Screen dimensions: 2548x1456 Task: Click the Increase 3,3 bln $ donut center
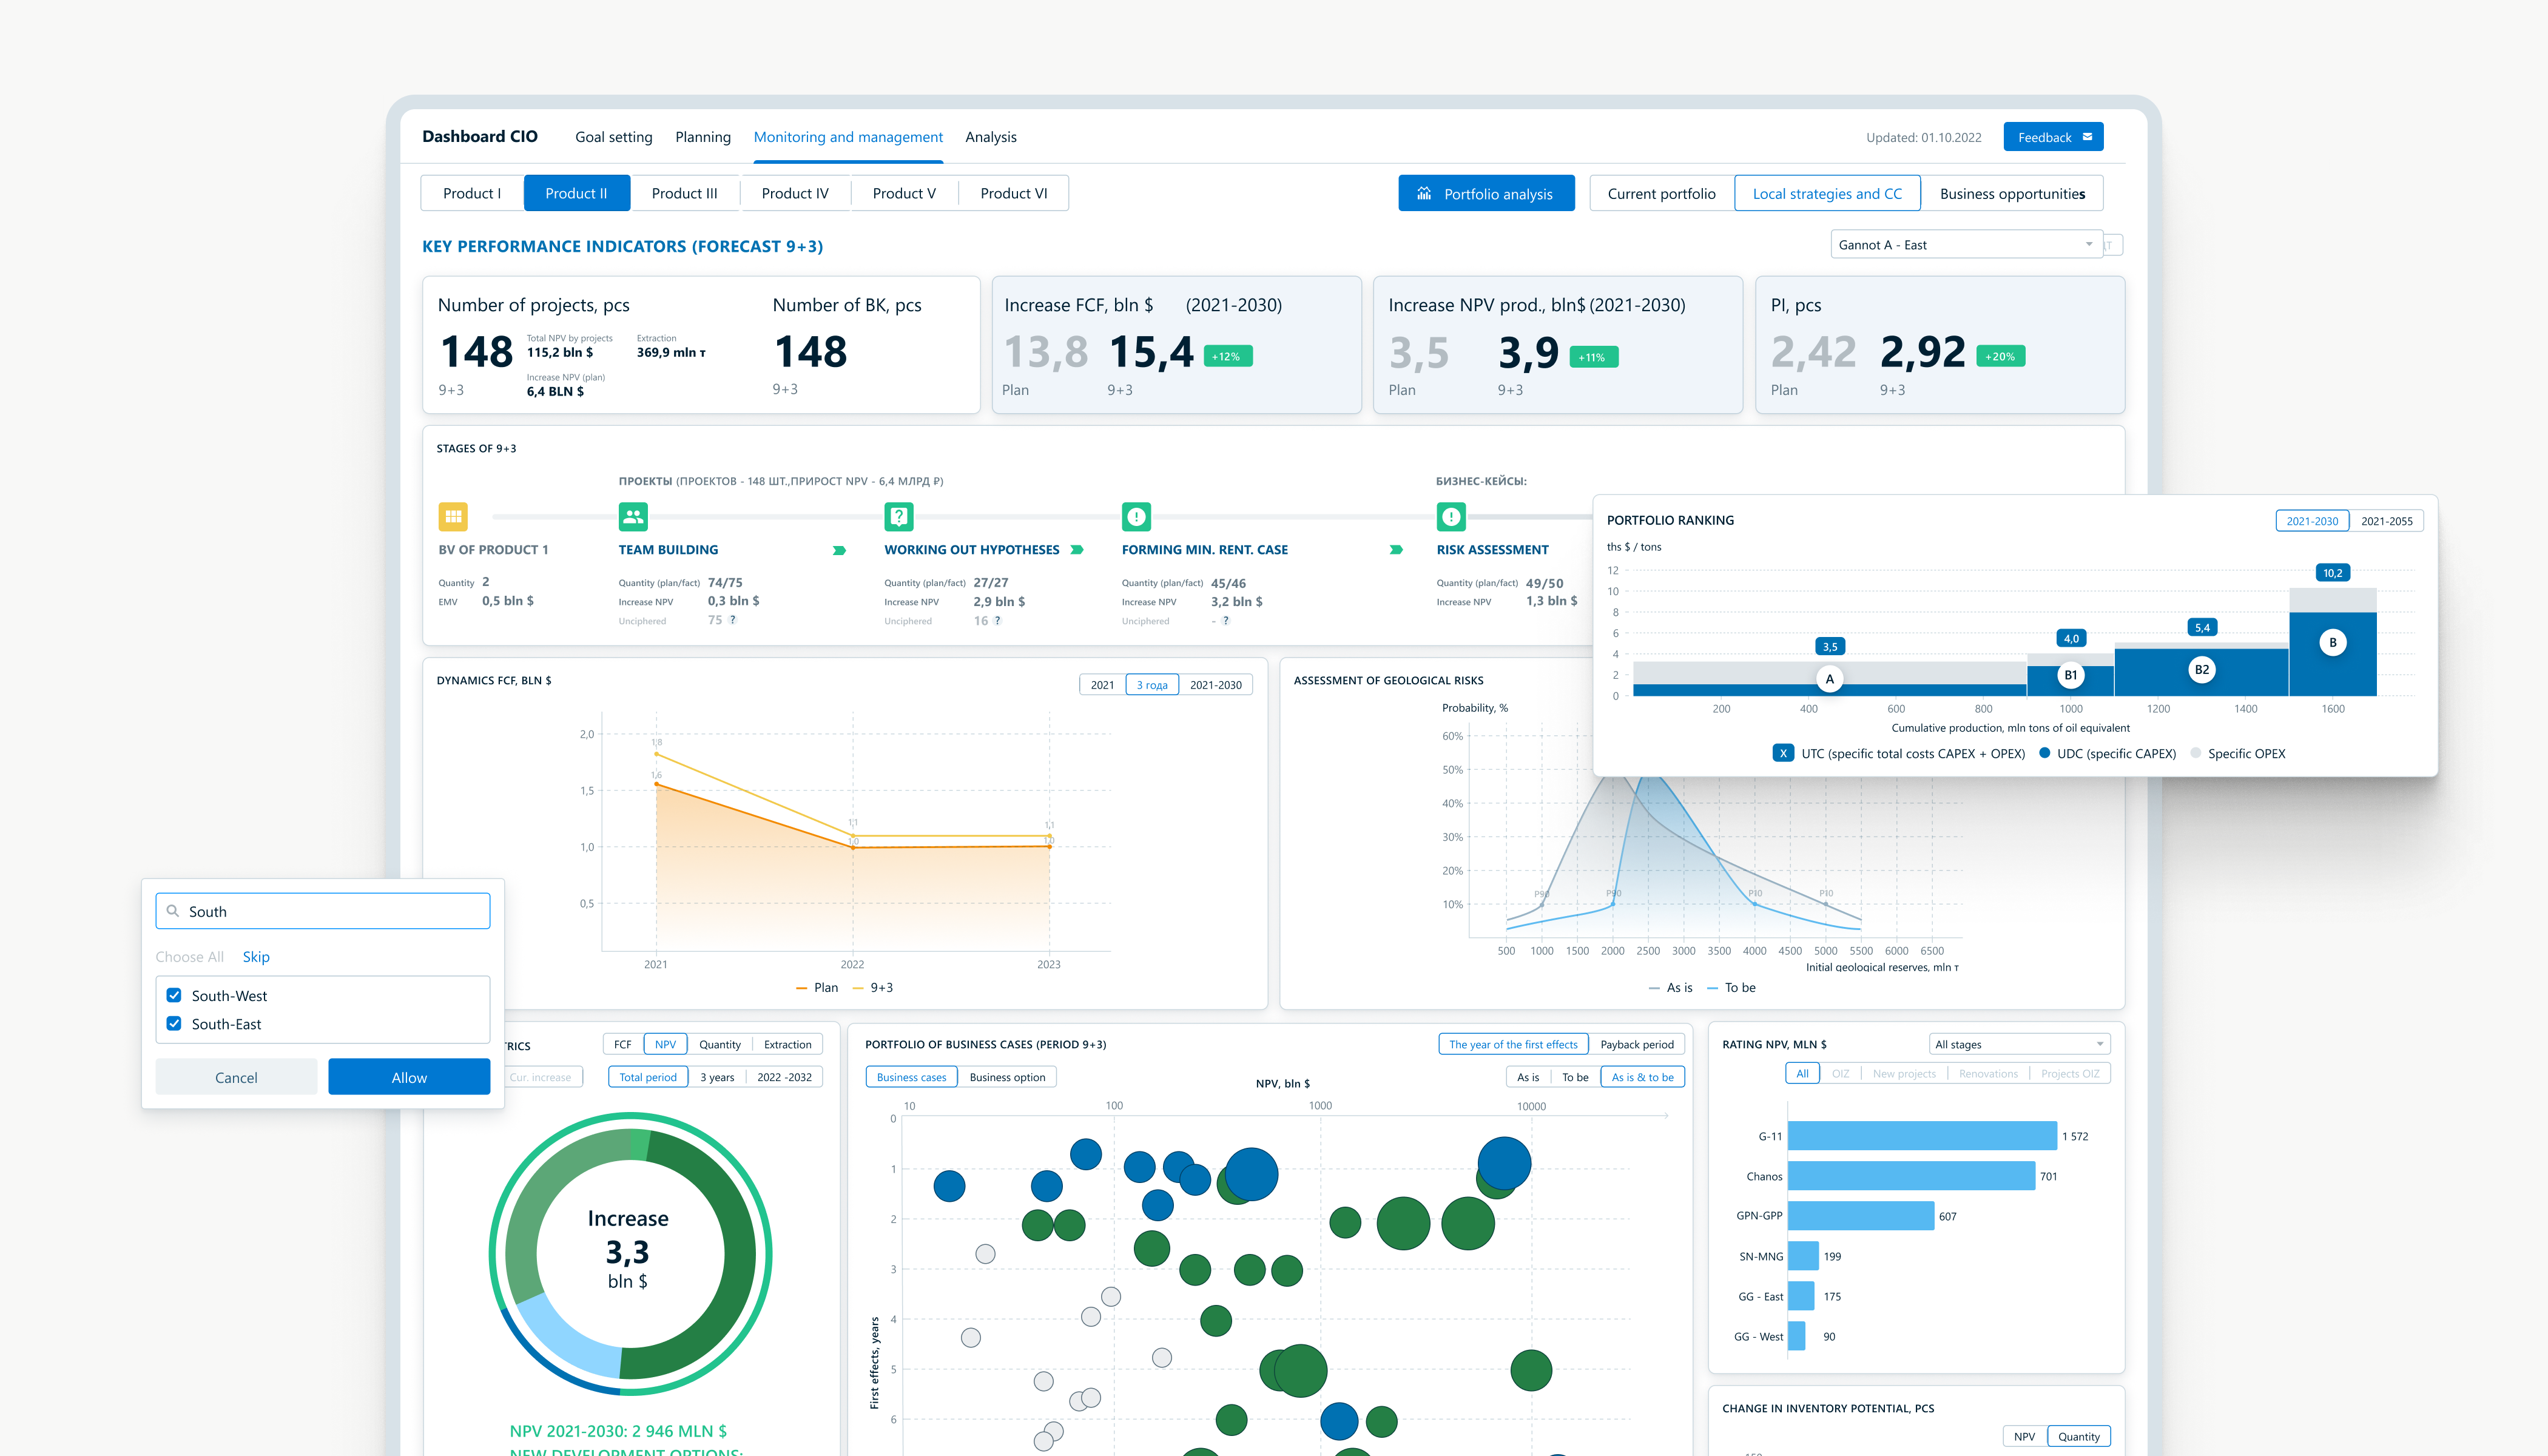[628, 1251]
